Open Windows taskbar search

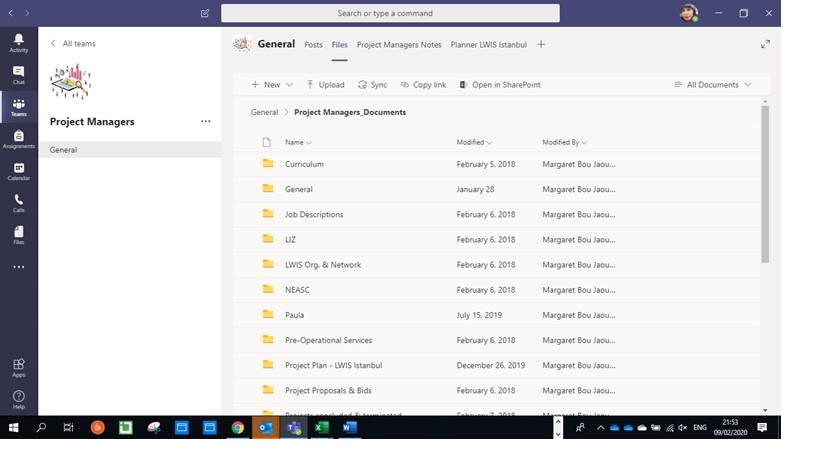pyautogui.click(x=41, y=428)
